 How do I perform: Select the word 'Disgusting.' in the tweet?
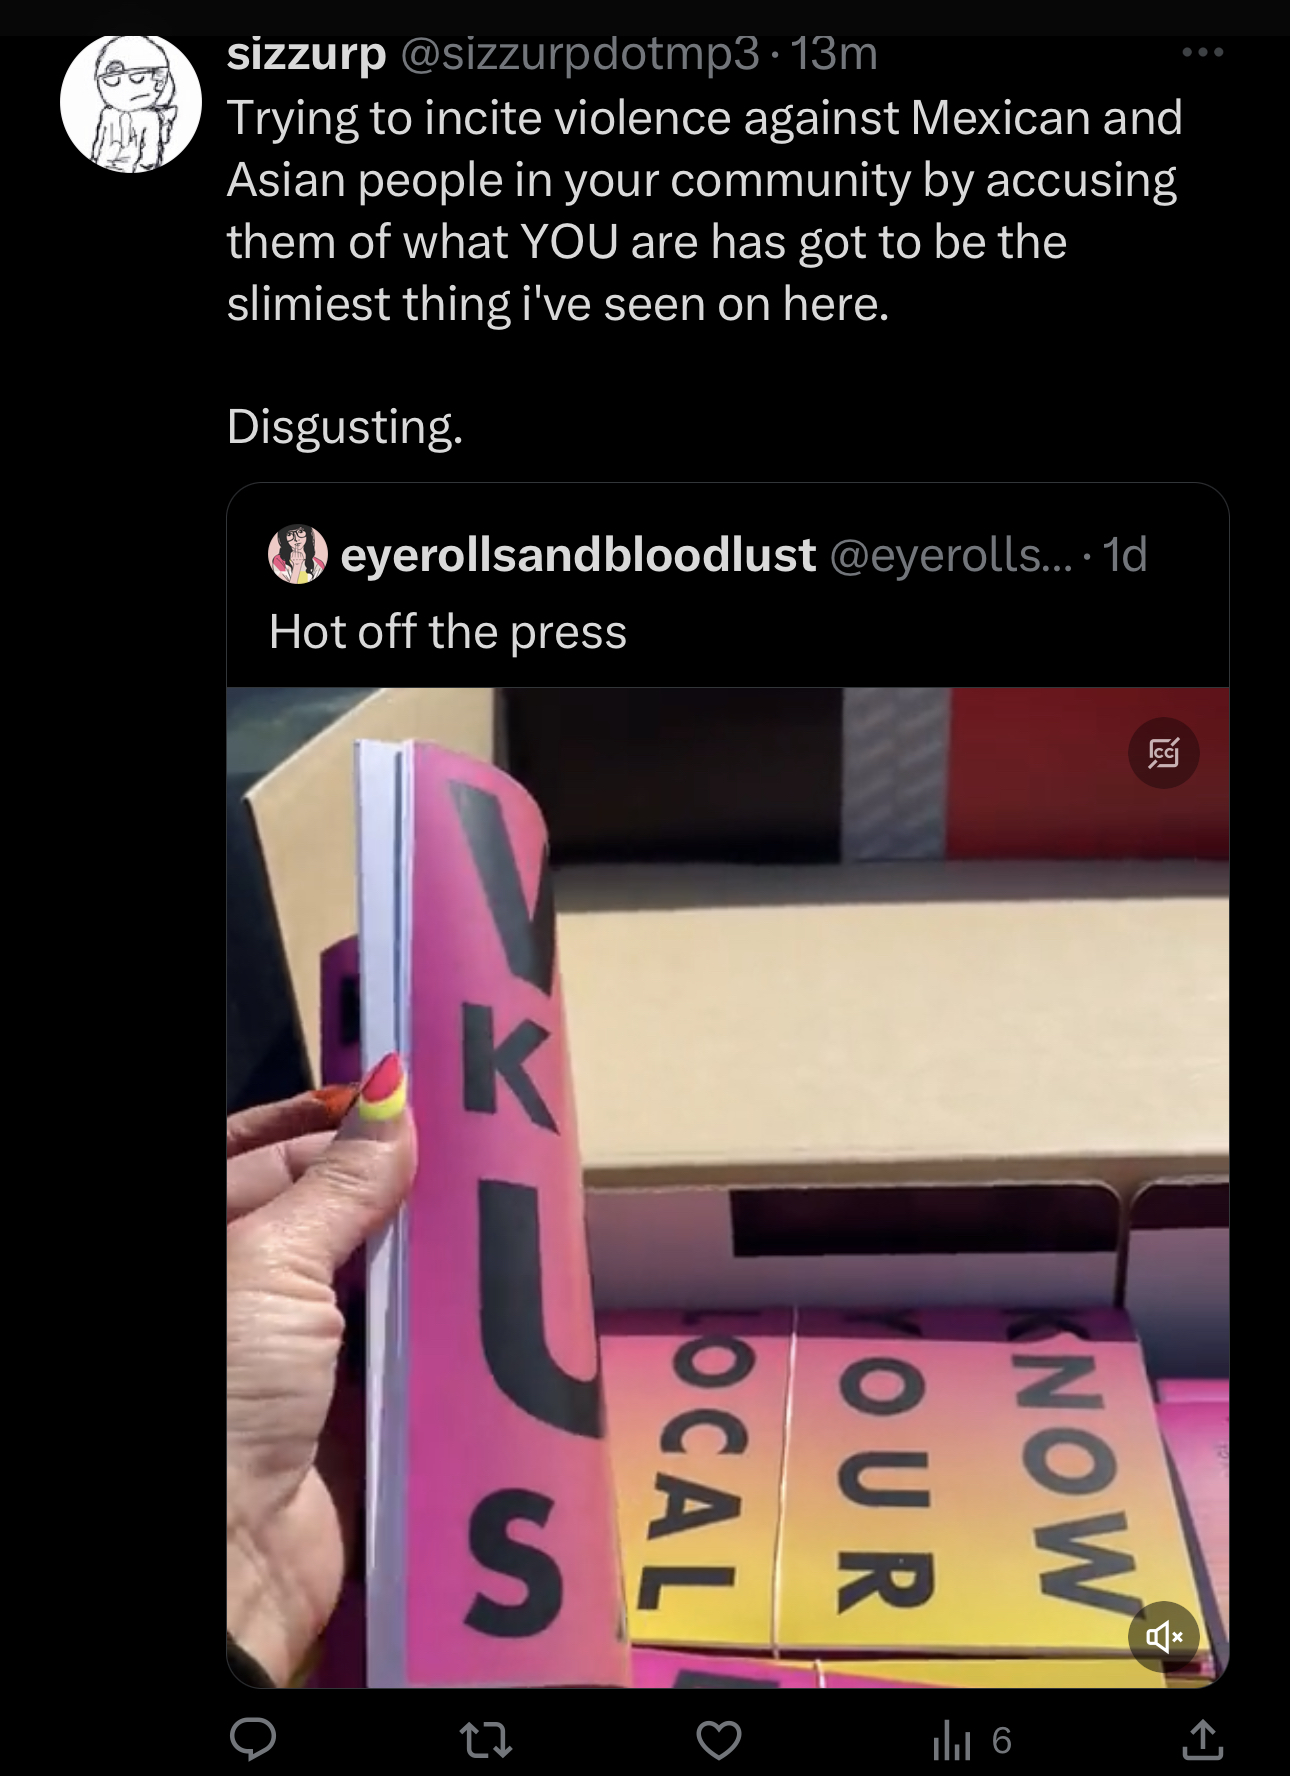click(x=345, y=427)
